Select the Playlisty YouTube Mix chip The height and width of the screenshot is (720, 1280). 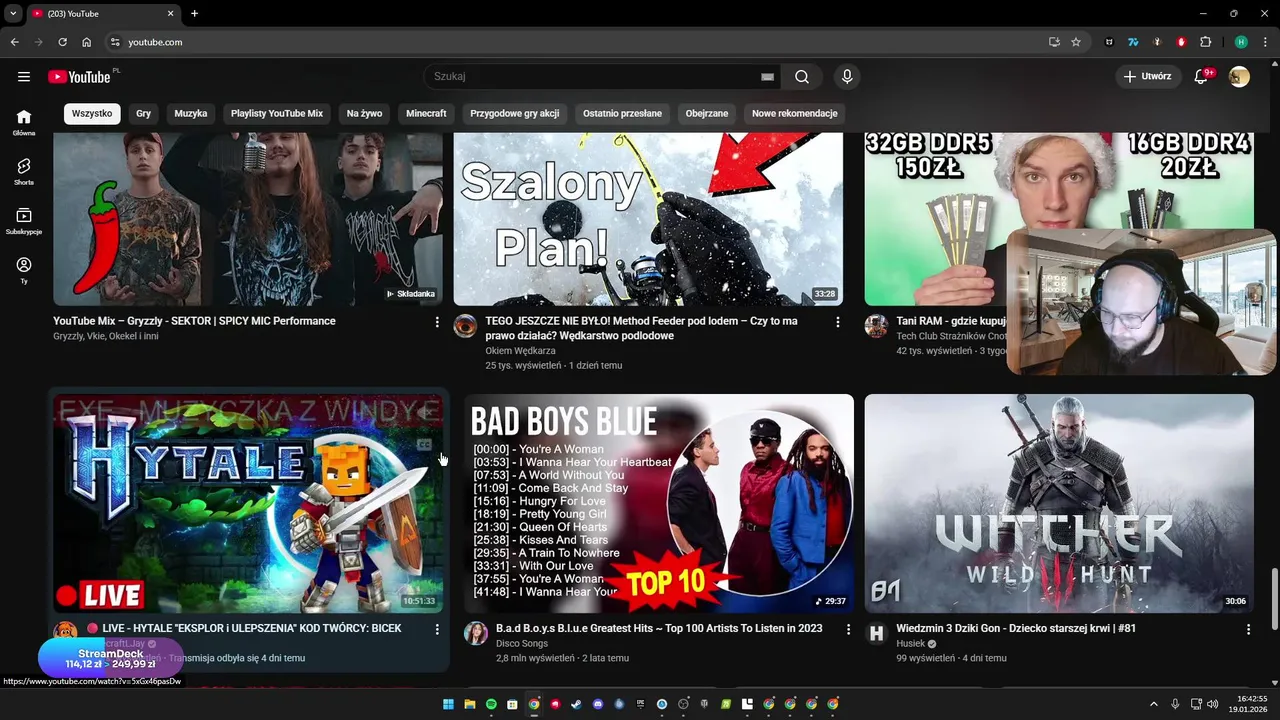(277, 114)
